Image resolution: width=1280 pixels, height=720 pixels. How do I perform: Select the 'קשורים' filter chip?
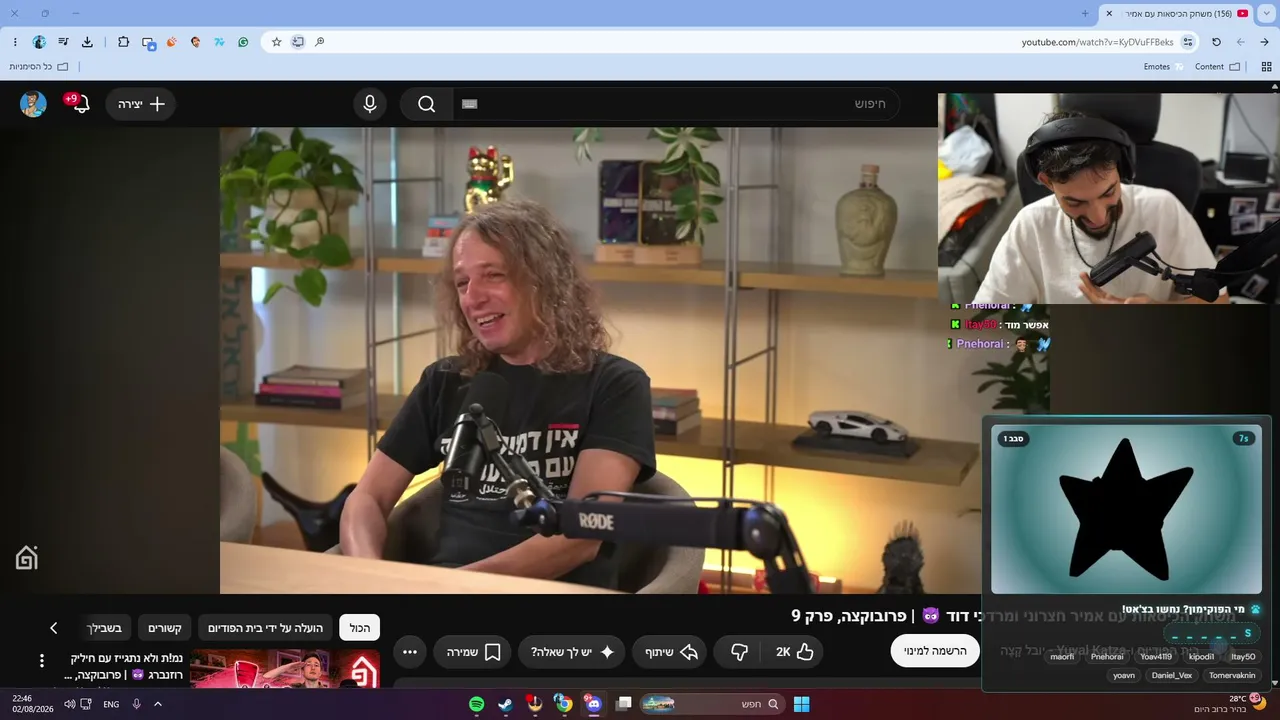[x=165, y=628]
